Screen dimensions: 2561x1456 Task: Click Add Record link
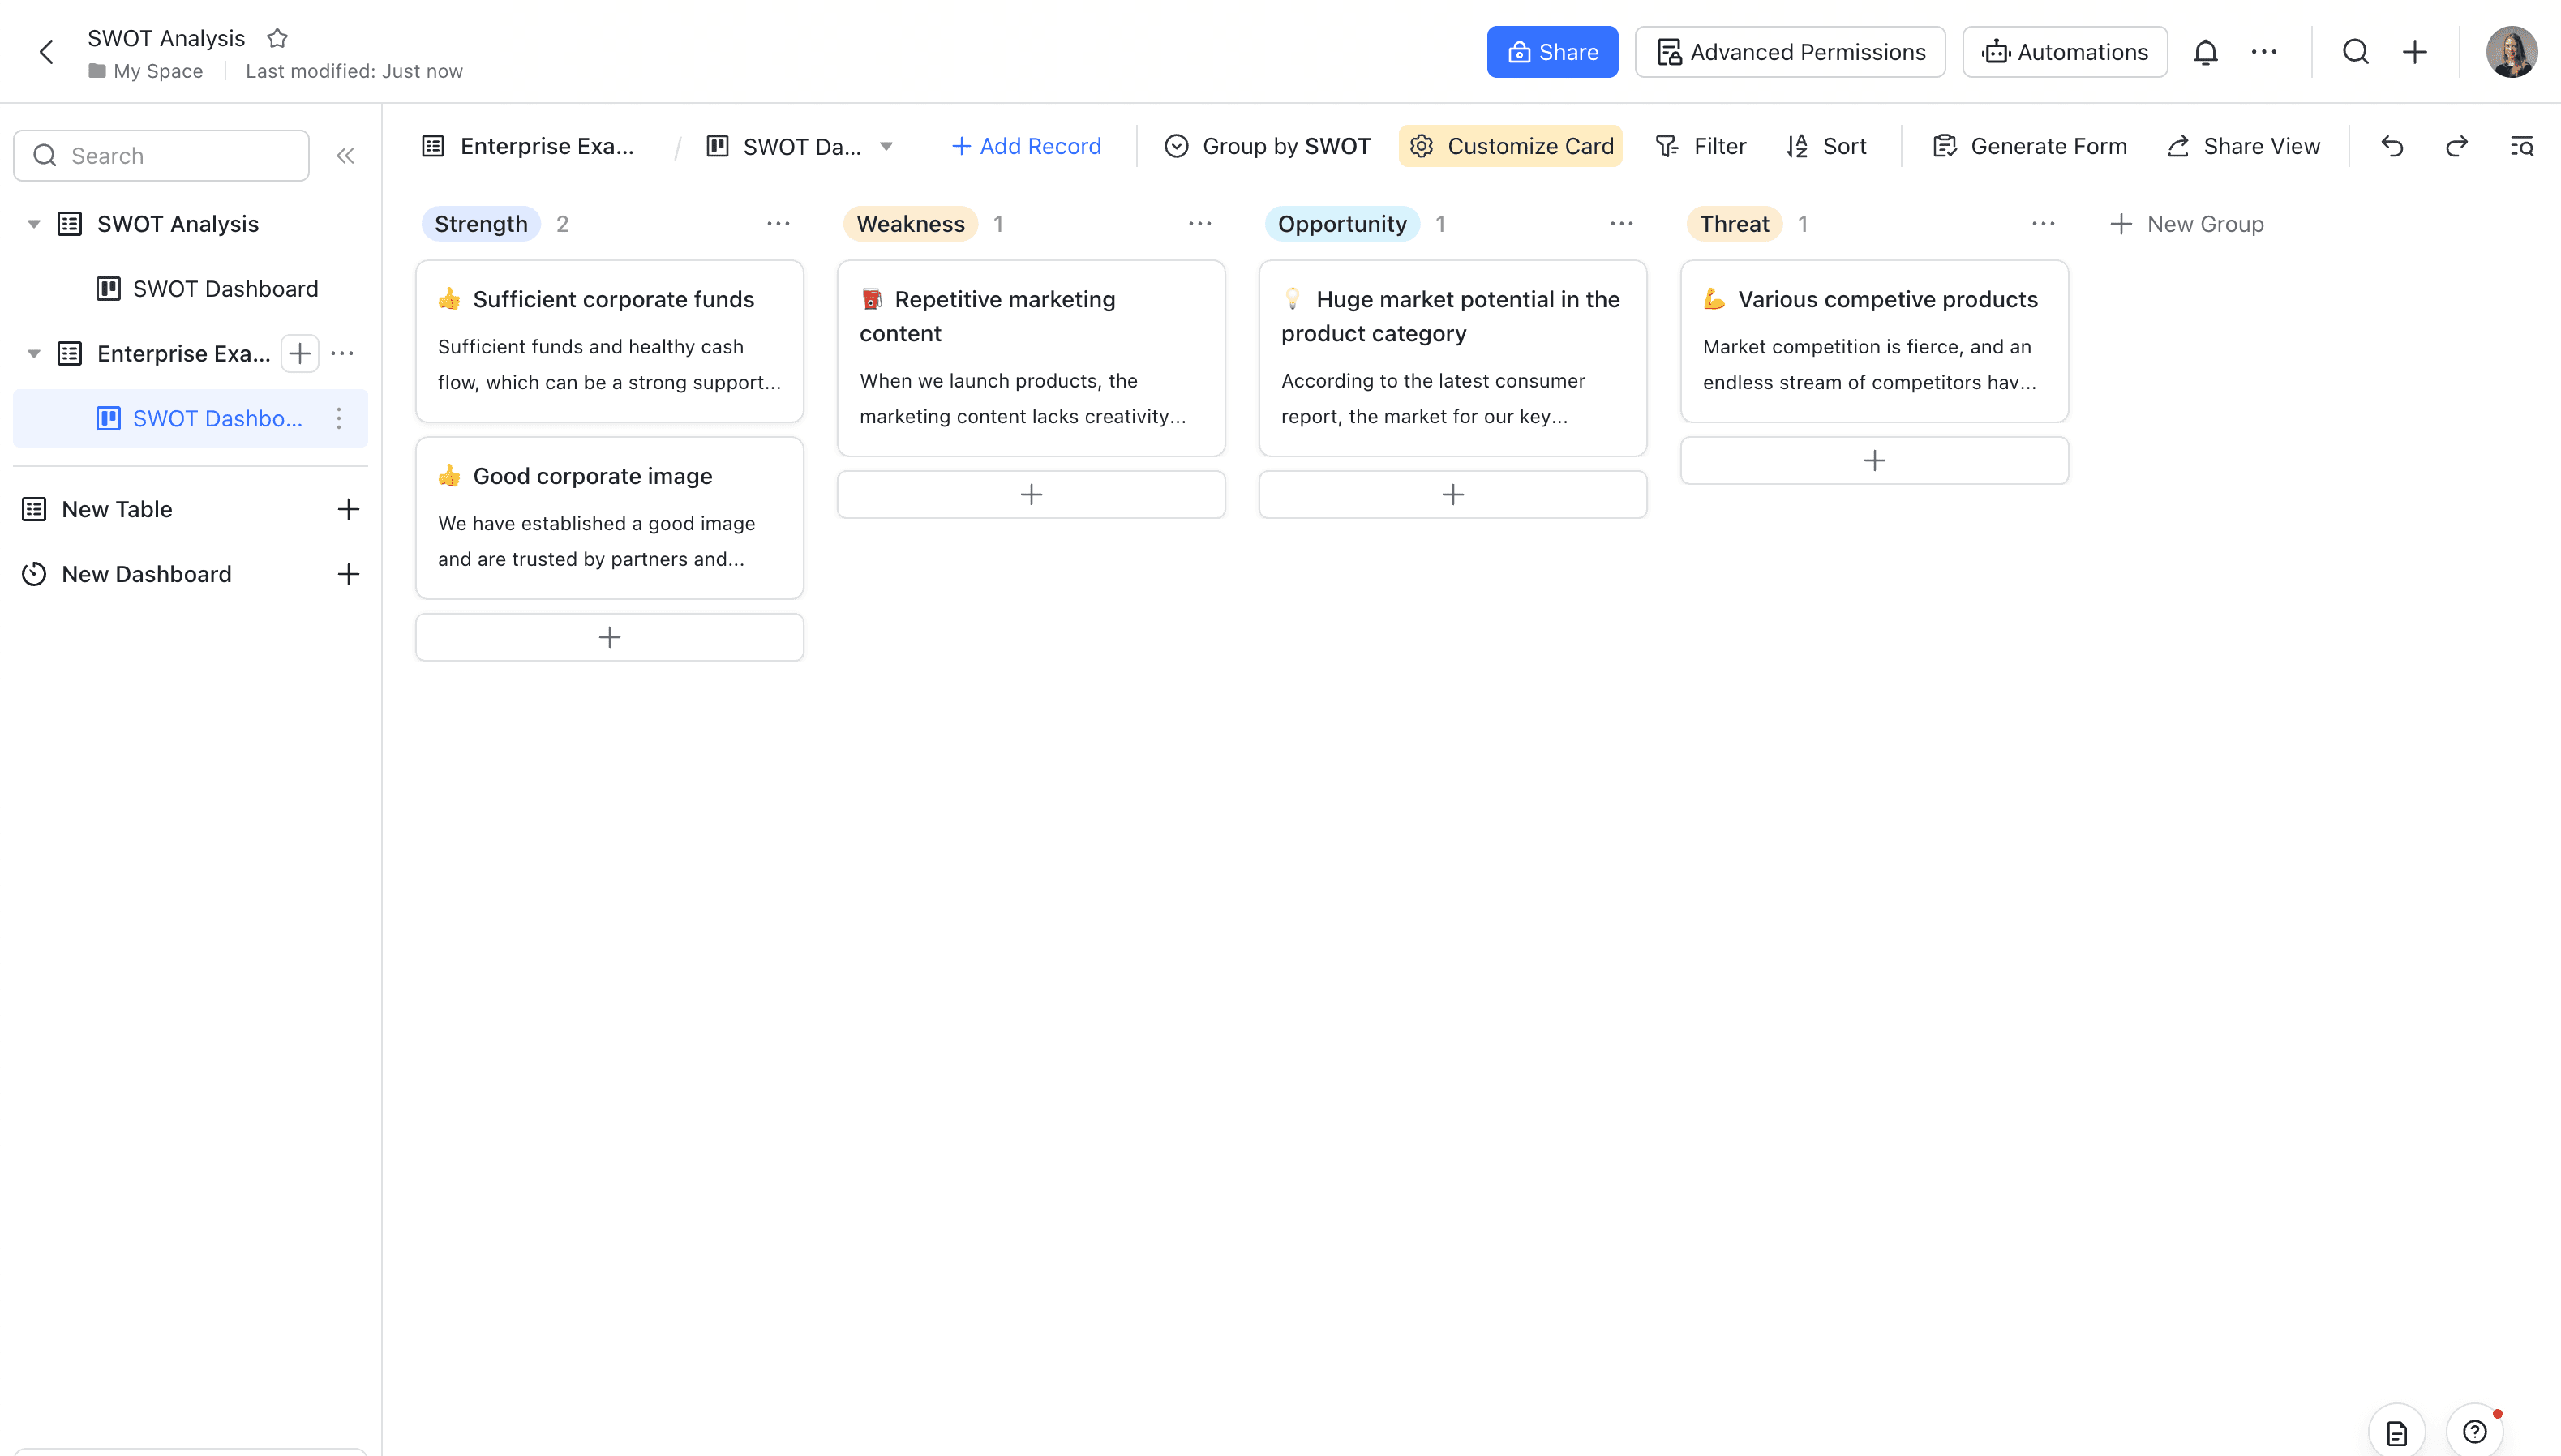point(1026,146)
